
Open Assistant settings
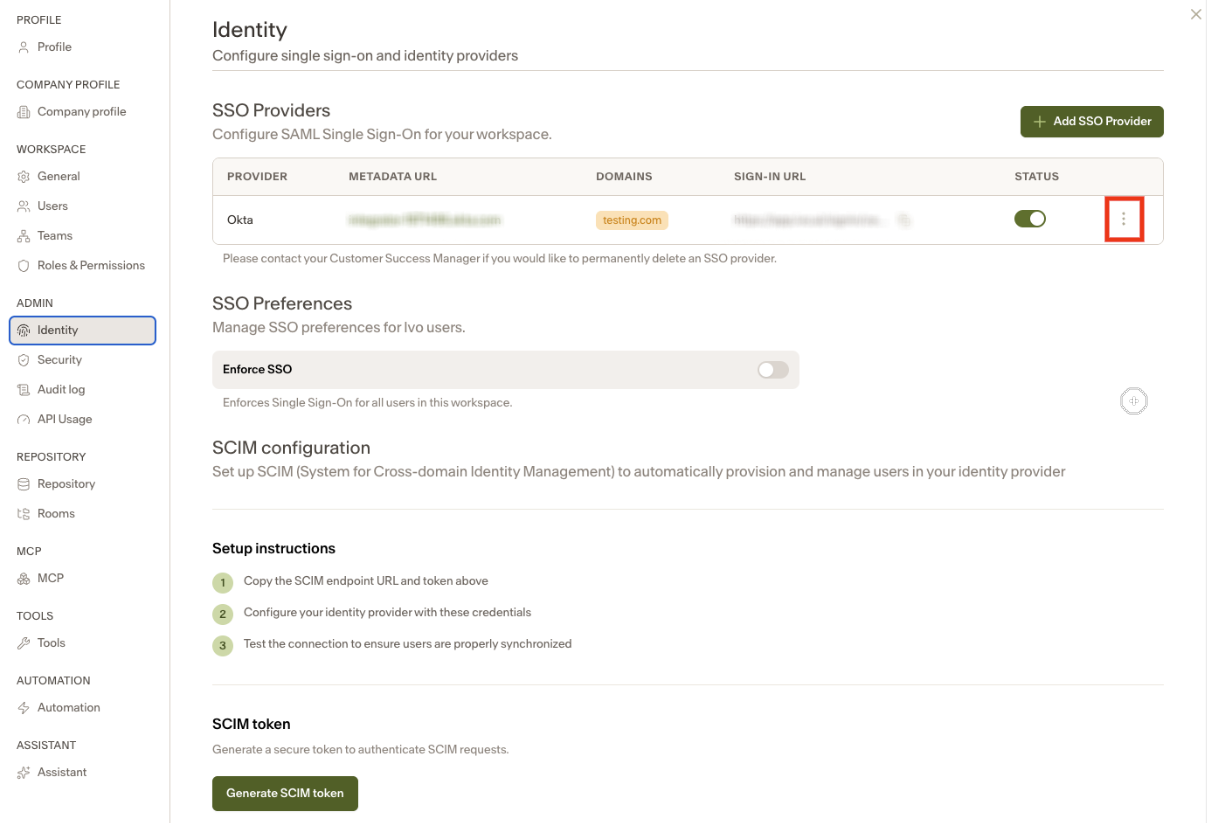62,772
